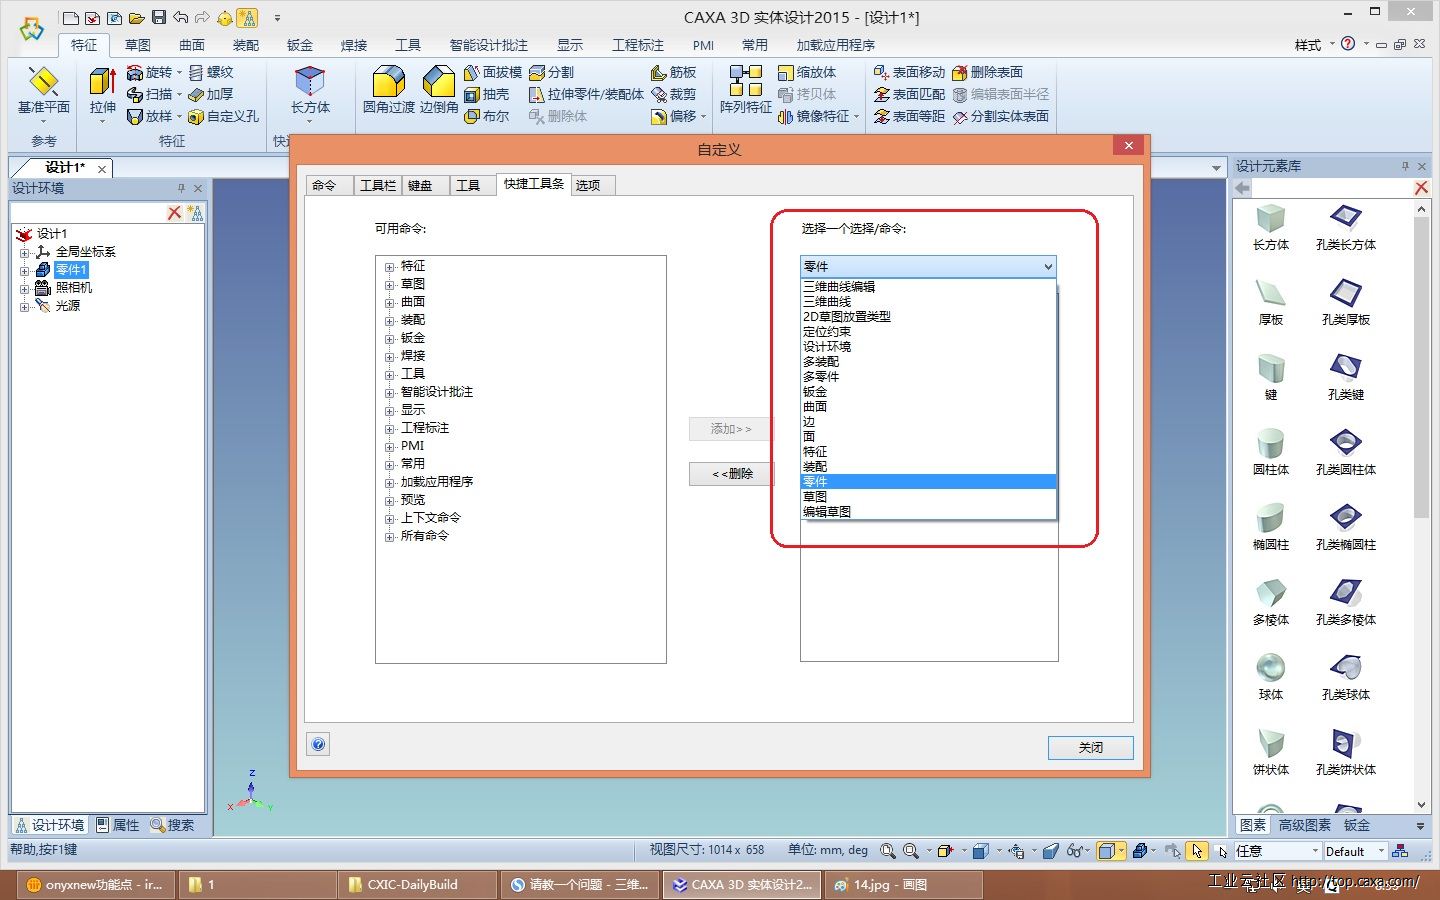Image resolution: width=1440 pixels, height=900 pixels.
Task: Open the 装配 ribbon tab
Action: 246,45
